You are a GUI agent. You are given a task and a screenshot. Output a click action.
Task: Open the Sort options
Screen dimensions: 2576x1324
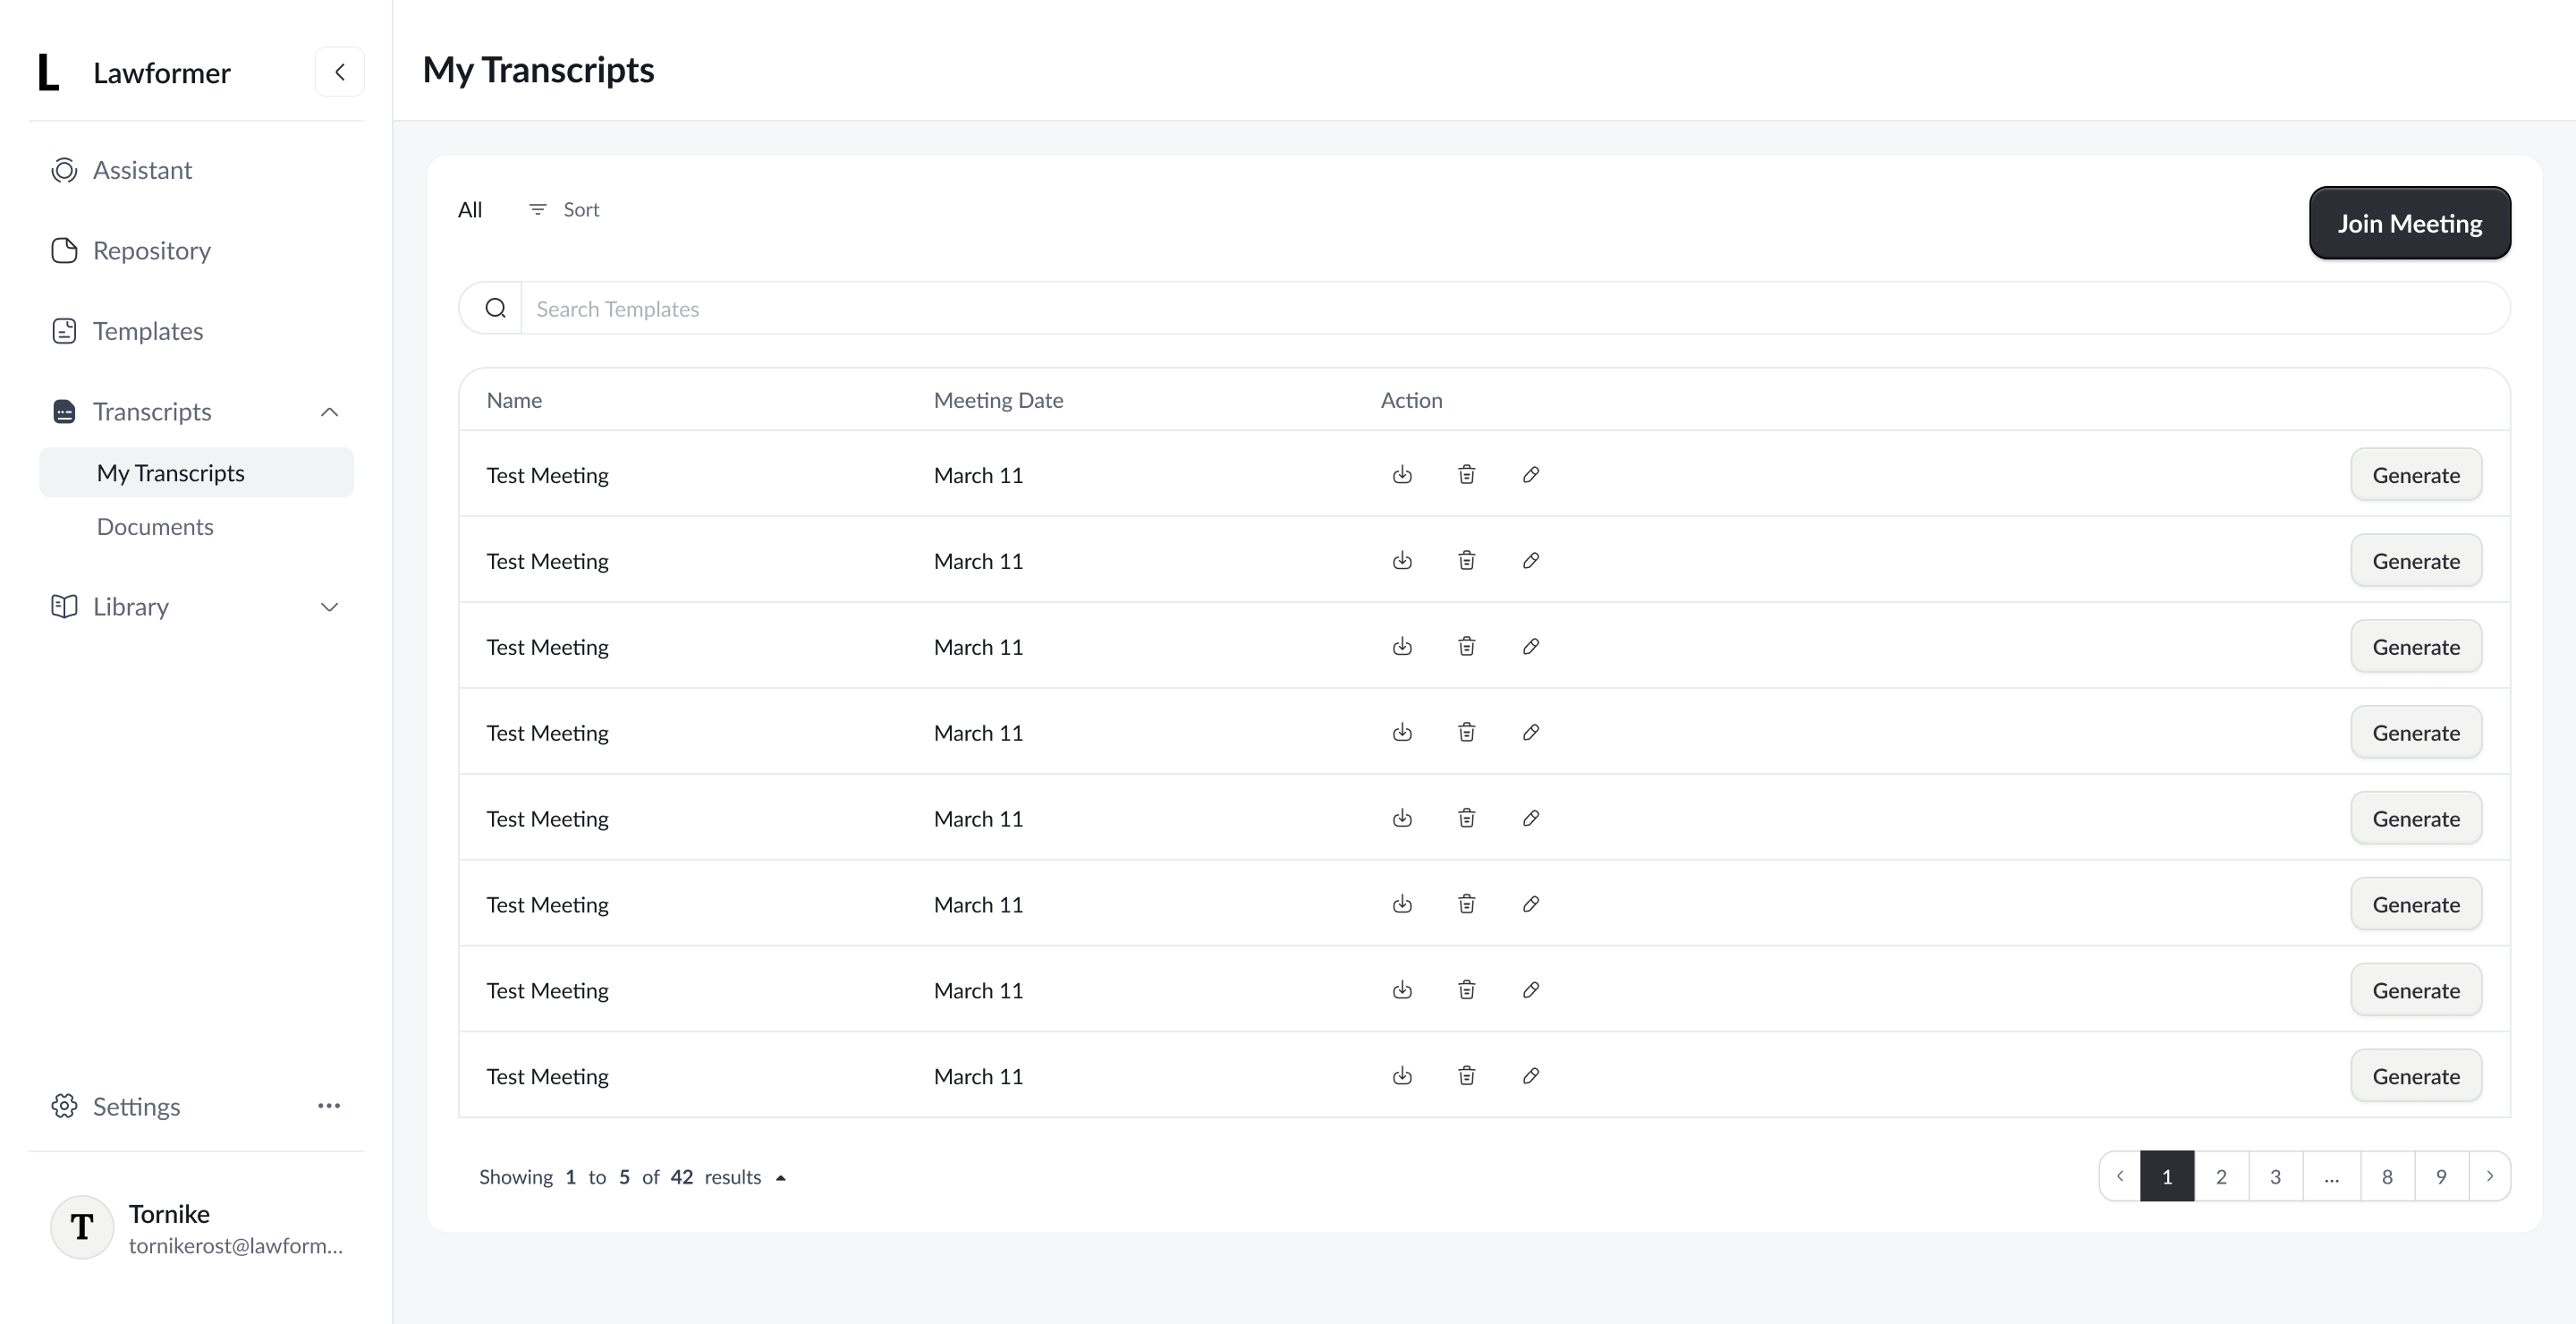[x=565, y=210]
